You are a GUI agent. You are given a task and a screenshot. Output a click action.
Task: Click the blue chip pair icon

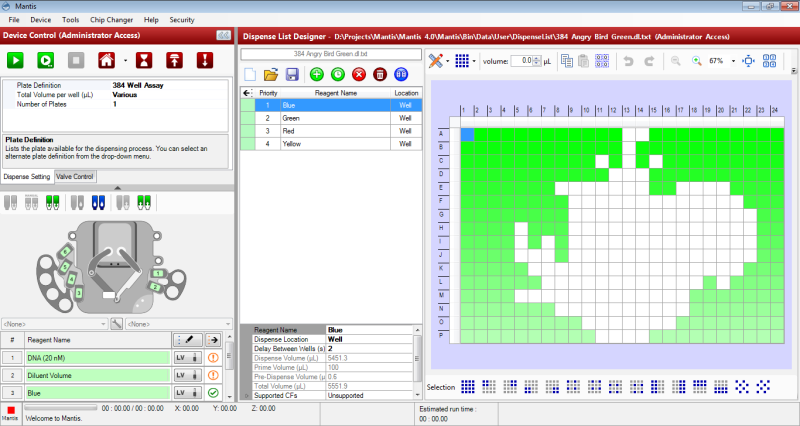[98, 203]
